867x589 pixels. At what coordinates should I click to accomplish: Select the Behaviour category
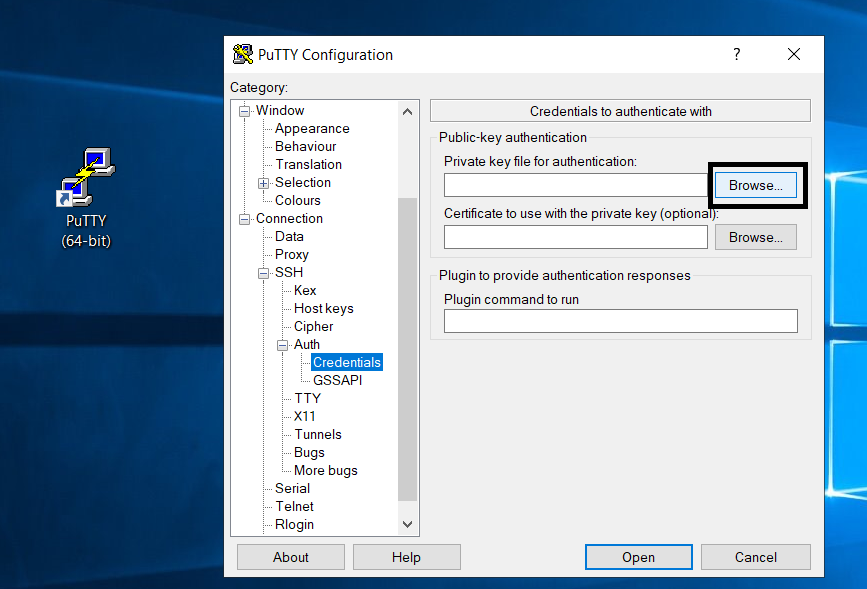coord(305,147)
